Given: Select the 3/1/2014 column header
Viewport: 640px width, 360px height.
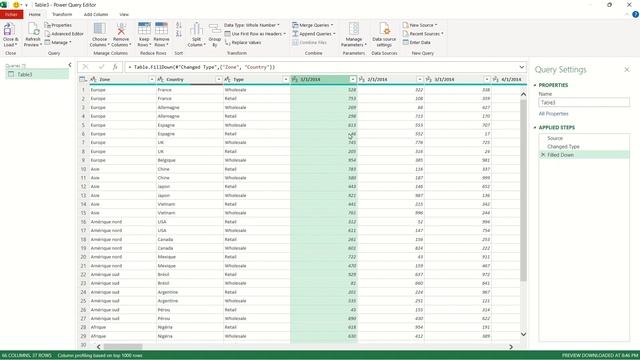Looking at the screenshot, I should pos(458,80).
